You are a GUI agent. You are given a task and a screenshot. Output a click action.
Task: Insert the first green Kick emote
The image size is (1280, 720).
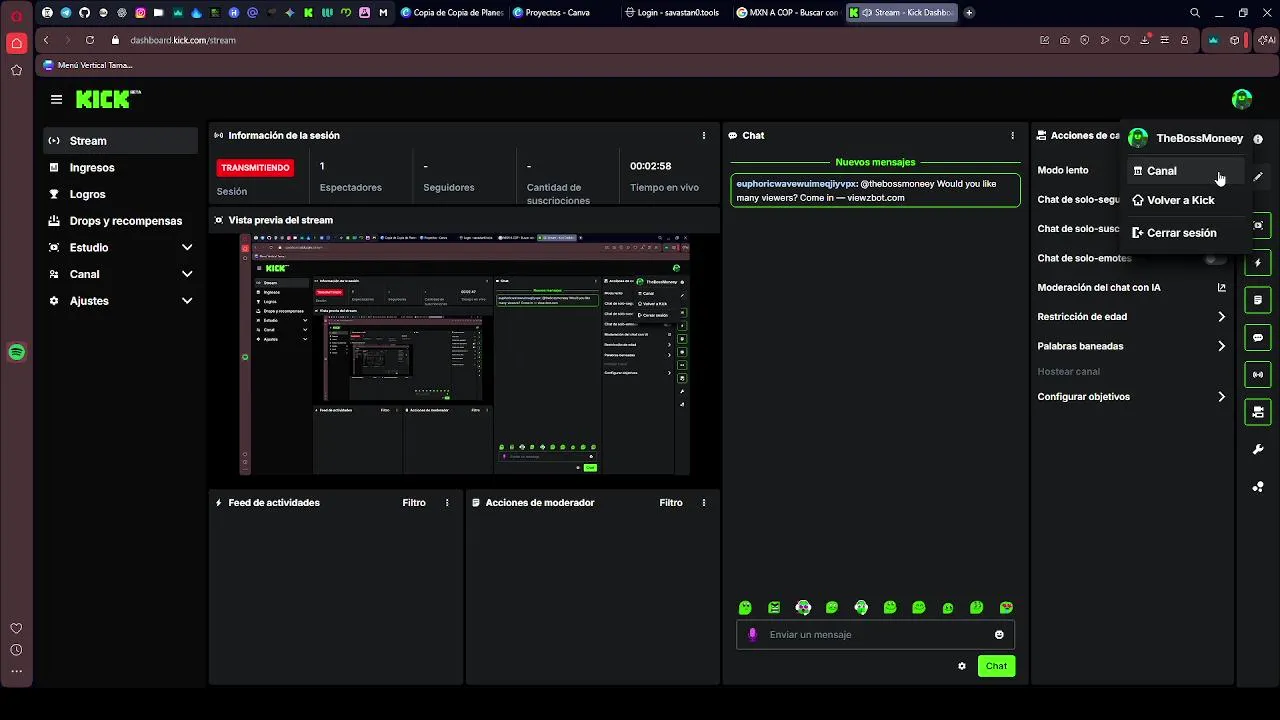[x=745, y=607]
